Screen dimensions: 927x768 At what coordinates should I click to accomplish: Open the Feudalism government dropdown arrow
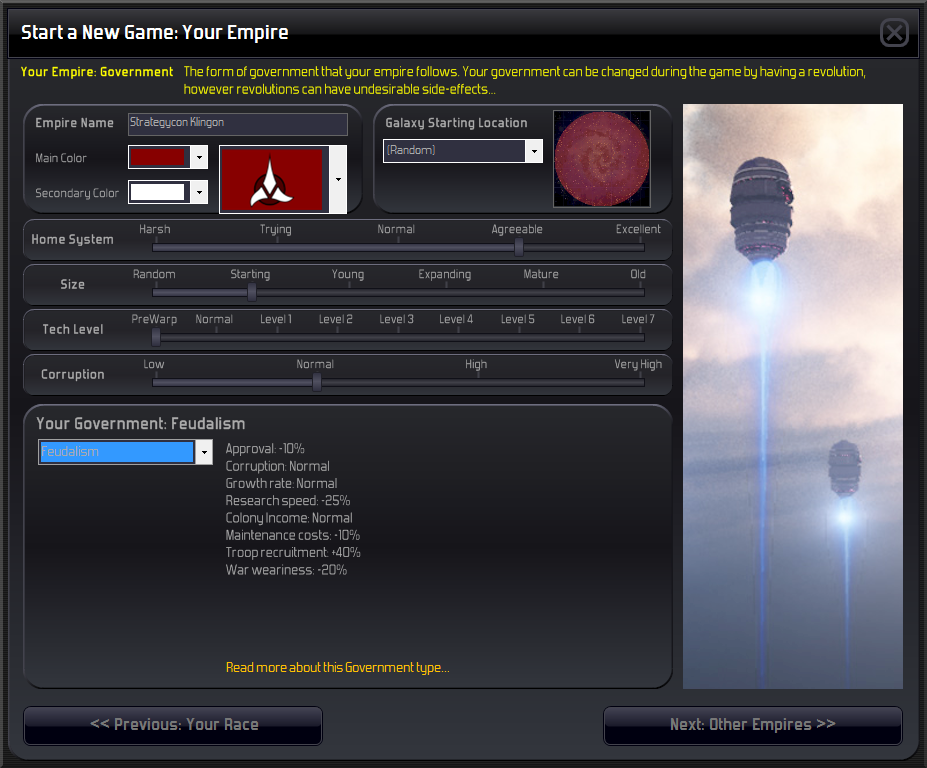pos(204,452)
